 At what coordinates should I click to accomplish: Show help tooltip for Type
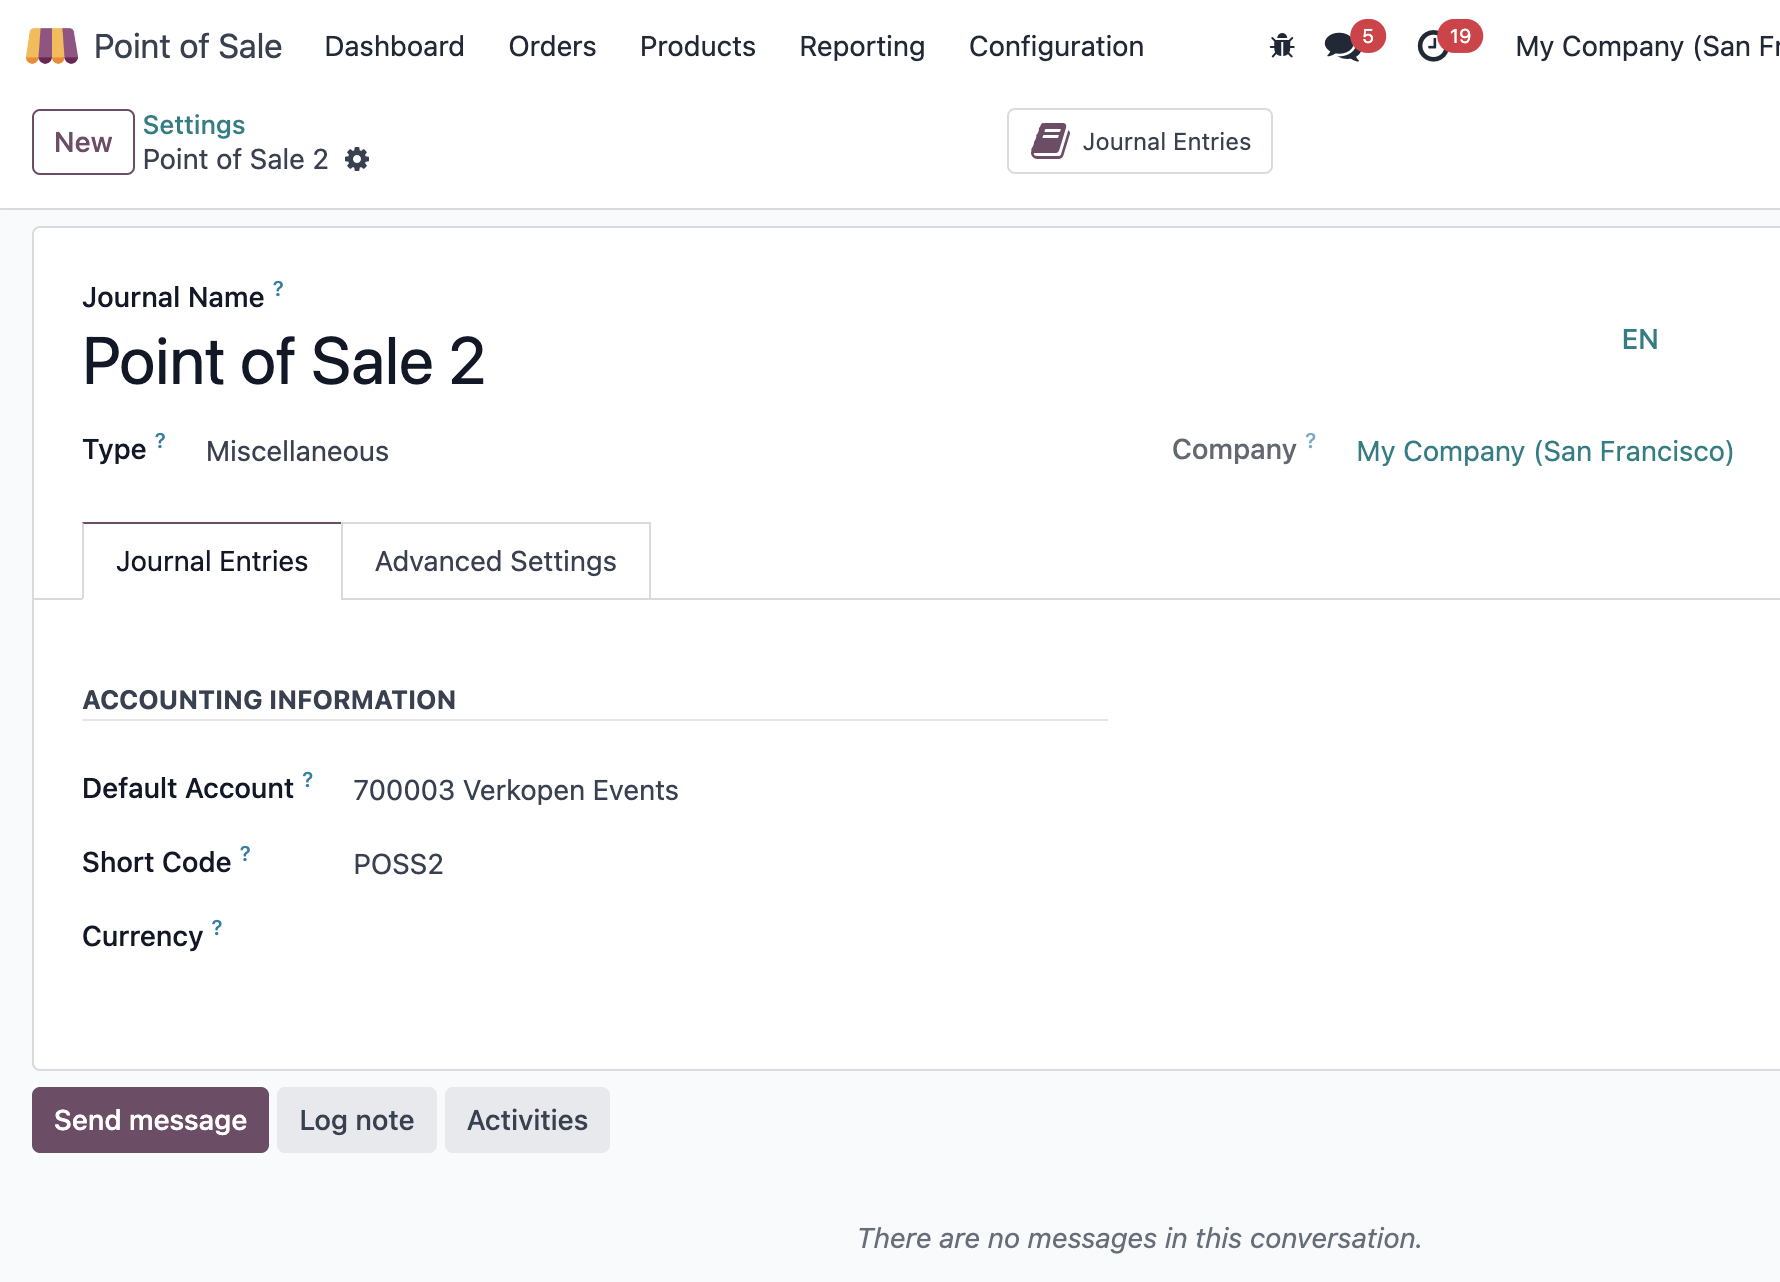pyautogui.click(x=160, y=441)
